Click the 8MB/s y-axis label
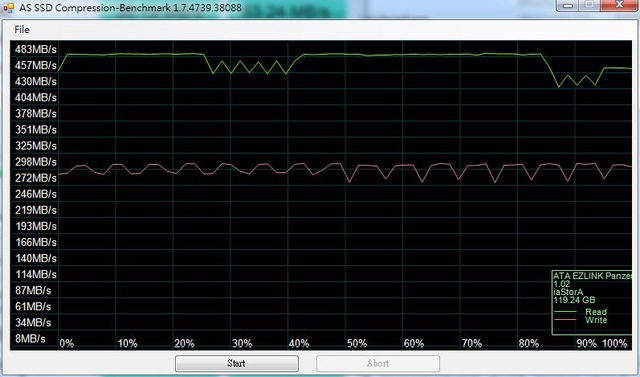Image resolution: width=640 pixels, height=377 pixels. coord(30,339)
